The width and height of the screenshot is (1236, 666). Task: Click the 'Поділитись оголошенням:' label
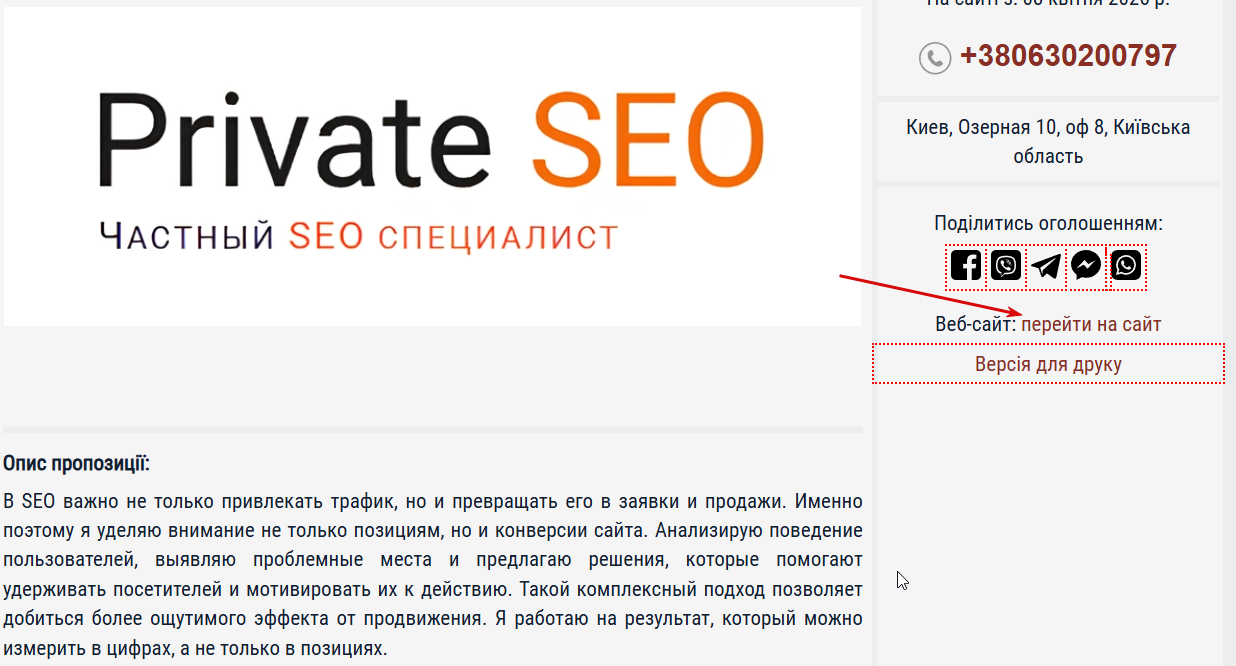(x=1048, y=223)
